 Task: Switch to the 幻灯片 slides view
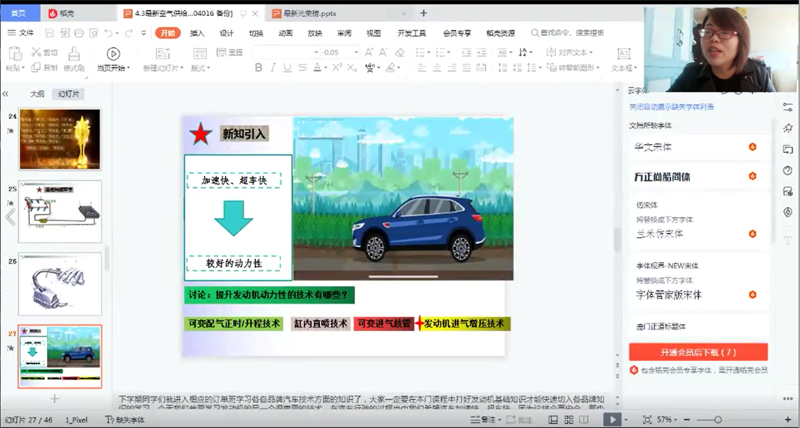coord(66,93)
